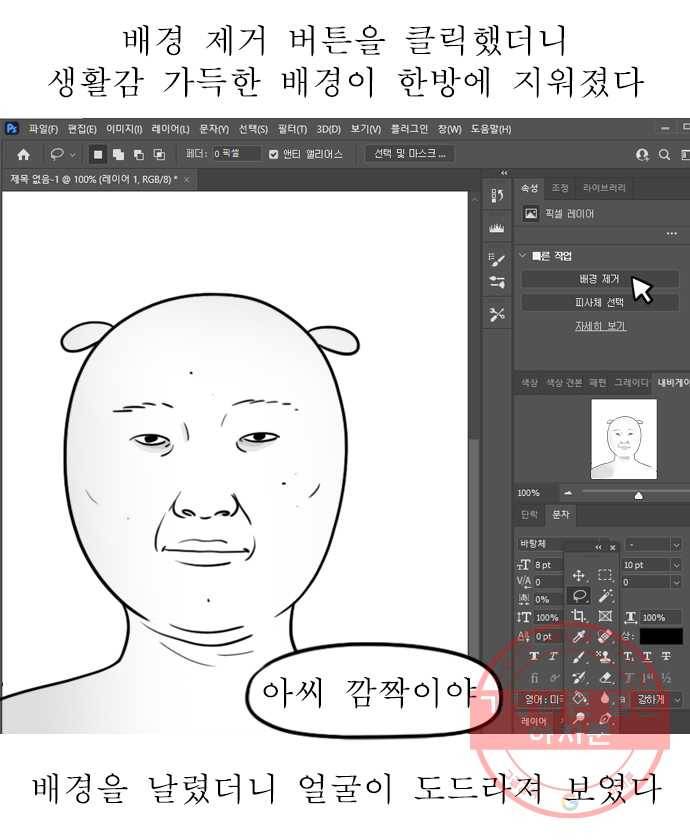Click the Navigator zoom out mountain icon
Viewport: 690px width, 840px height.
click(567, 493)
